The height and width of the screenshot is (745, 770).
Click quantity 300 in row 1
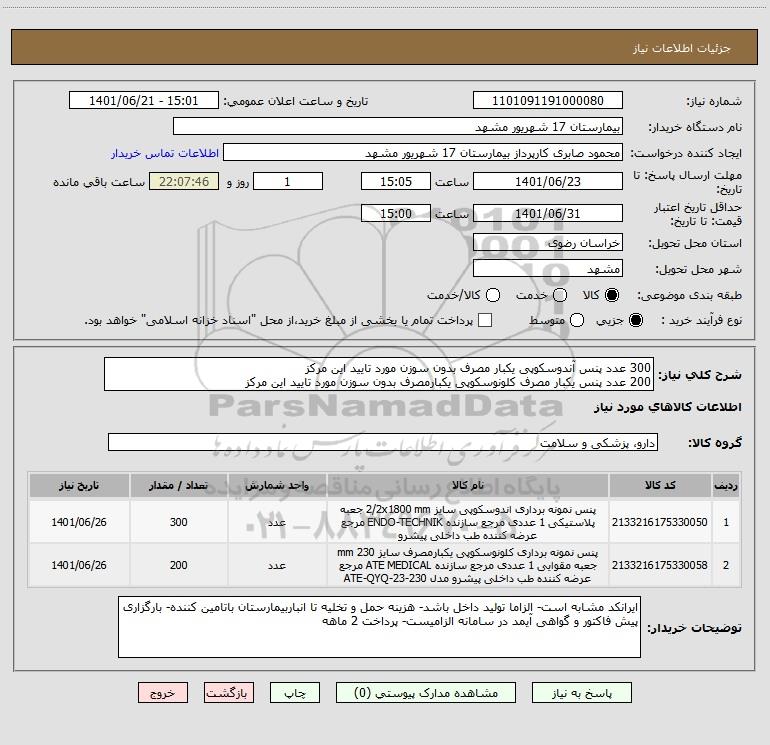coord(178,522)
